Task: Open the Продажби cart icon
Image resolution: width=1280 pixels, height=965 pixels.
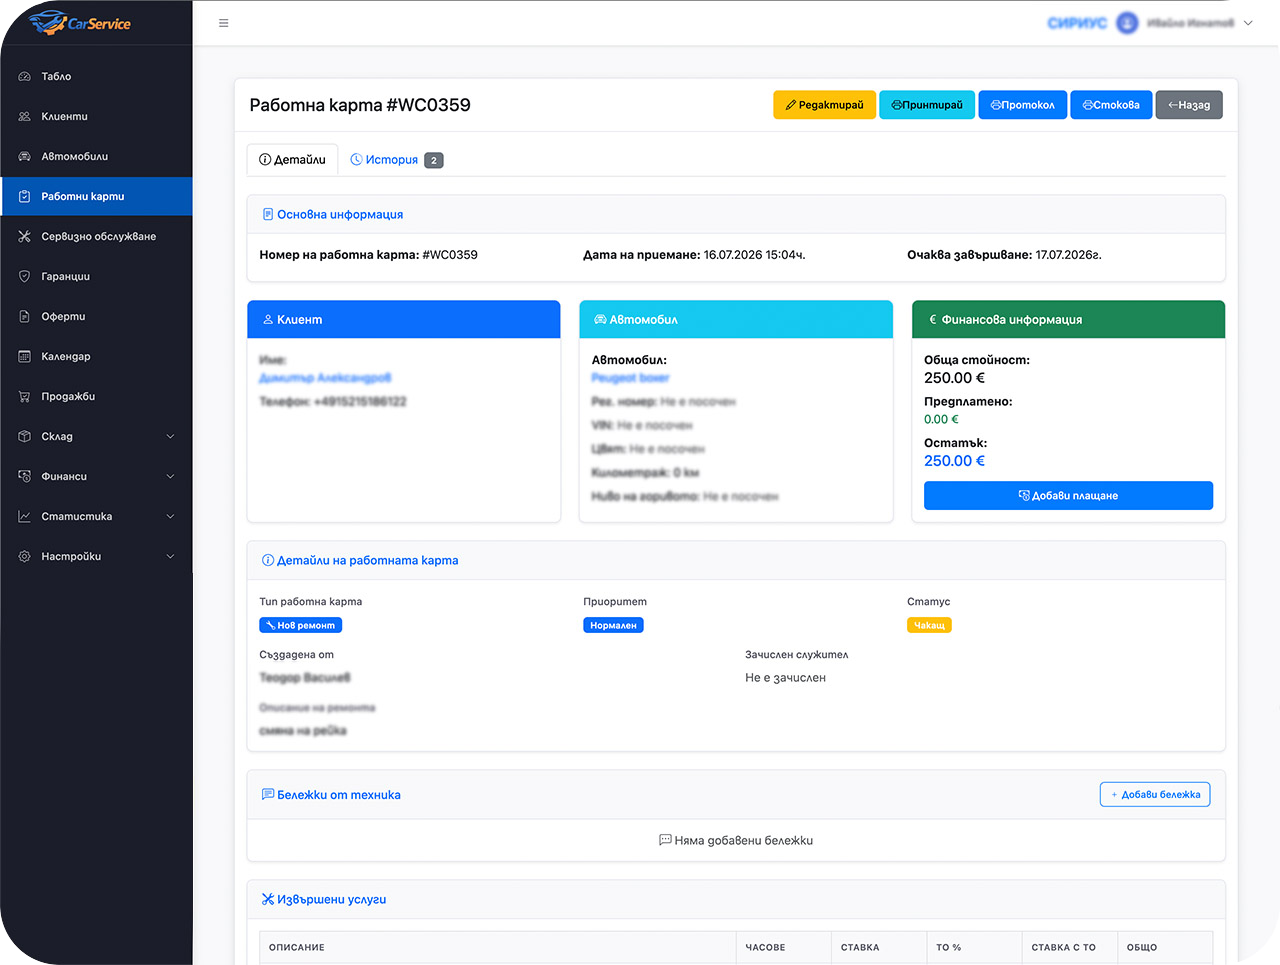Action: [x=25, y=396]
